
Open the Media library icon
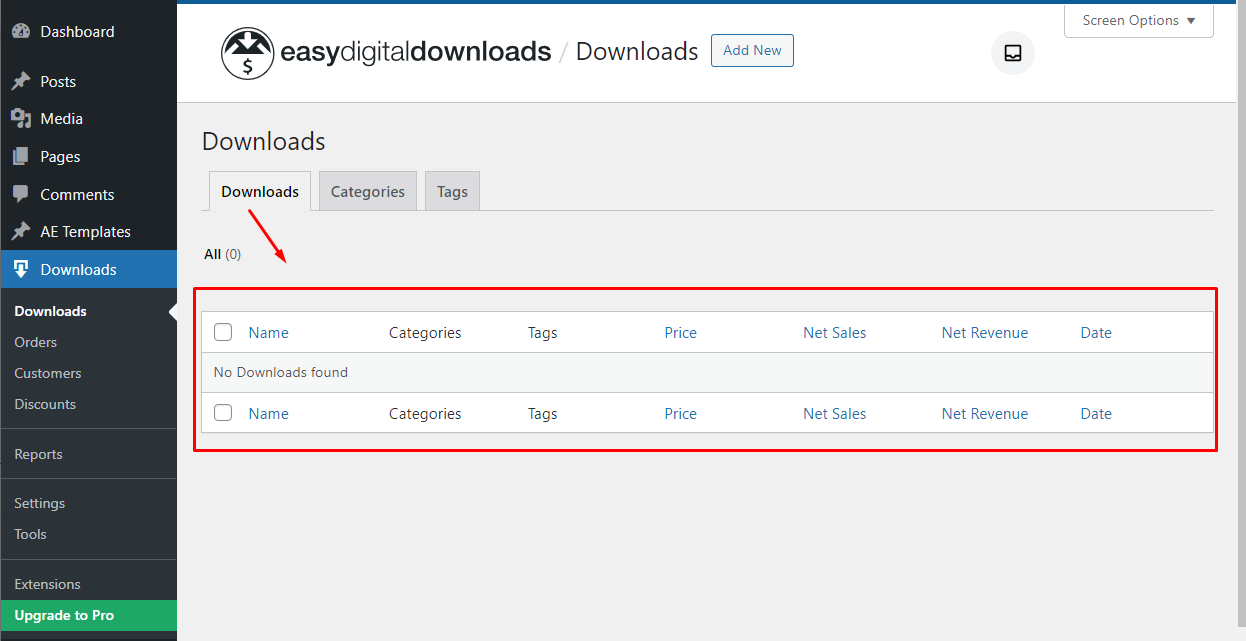24,118
